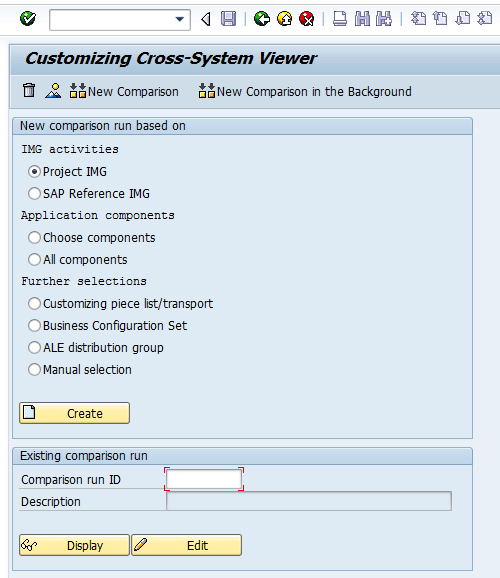Click the green Back arrow icon

tap(262, 18)
